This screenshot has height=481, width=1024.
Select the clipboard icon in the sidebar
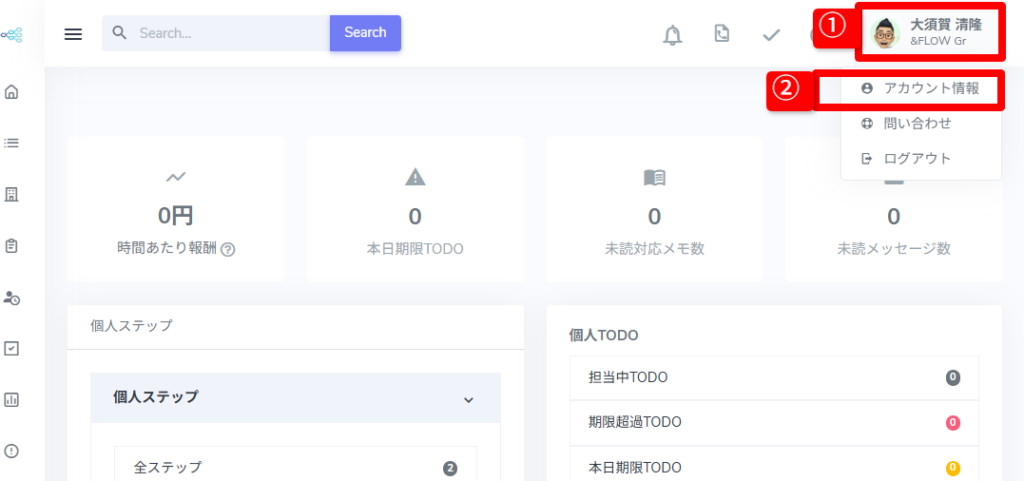12,245
